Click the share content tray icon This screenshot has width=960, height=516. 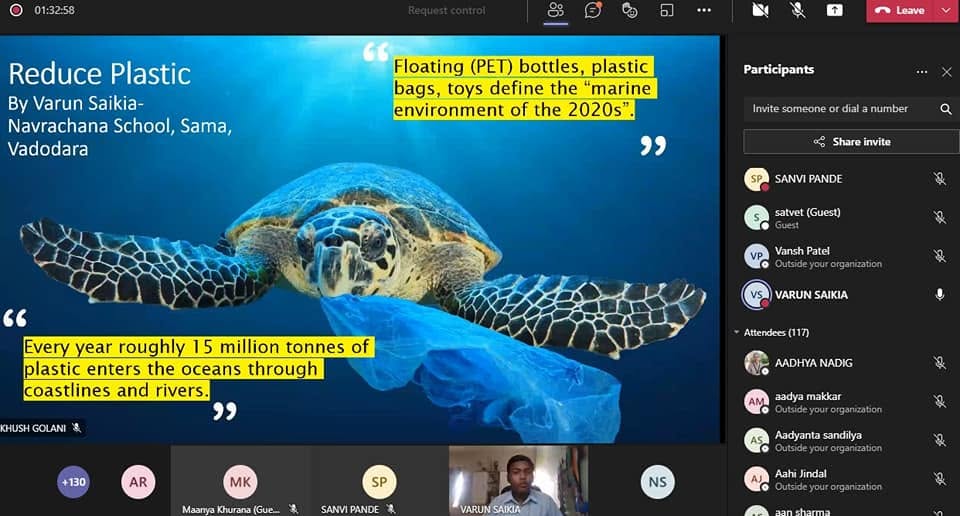(834, 10)
